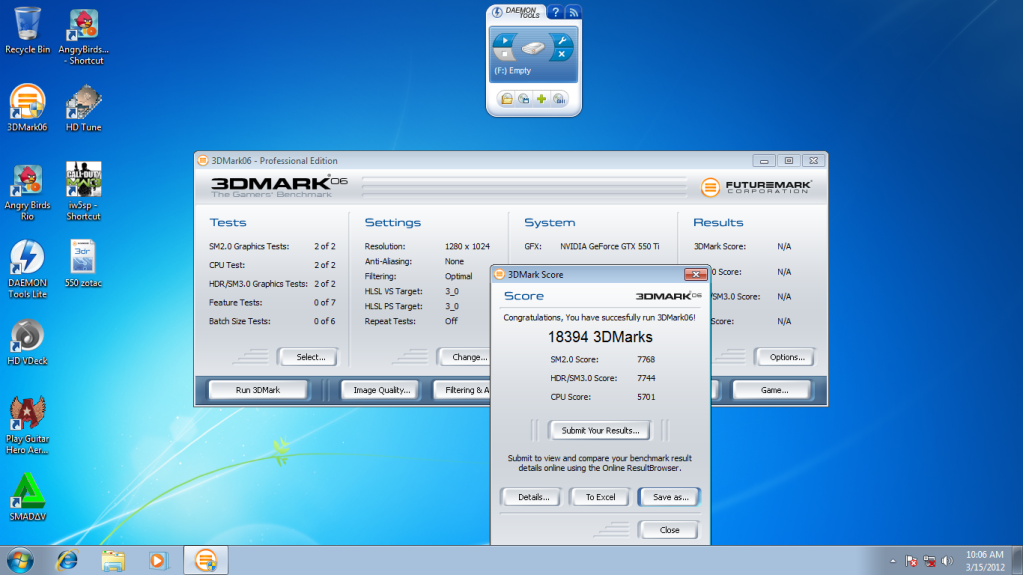Show hidden tray icons arrow
The image size is (1023, 575).
point(893,561)
